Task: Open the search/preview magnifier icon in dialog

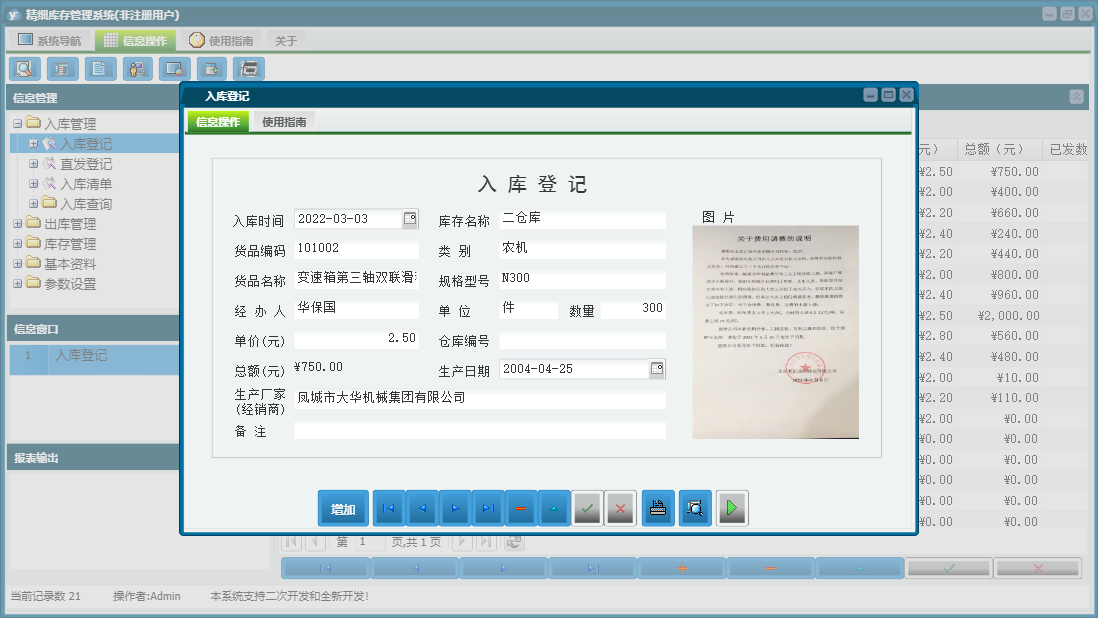Action: point(694,509)
